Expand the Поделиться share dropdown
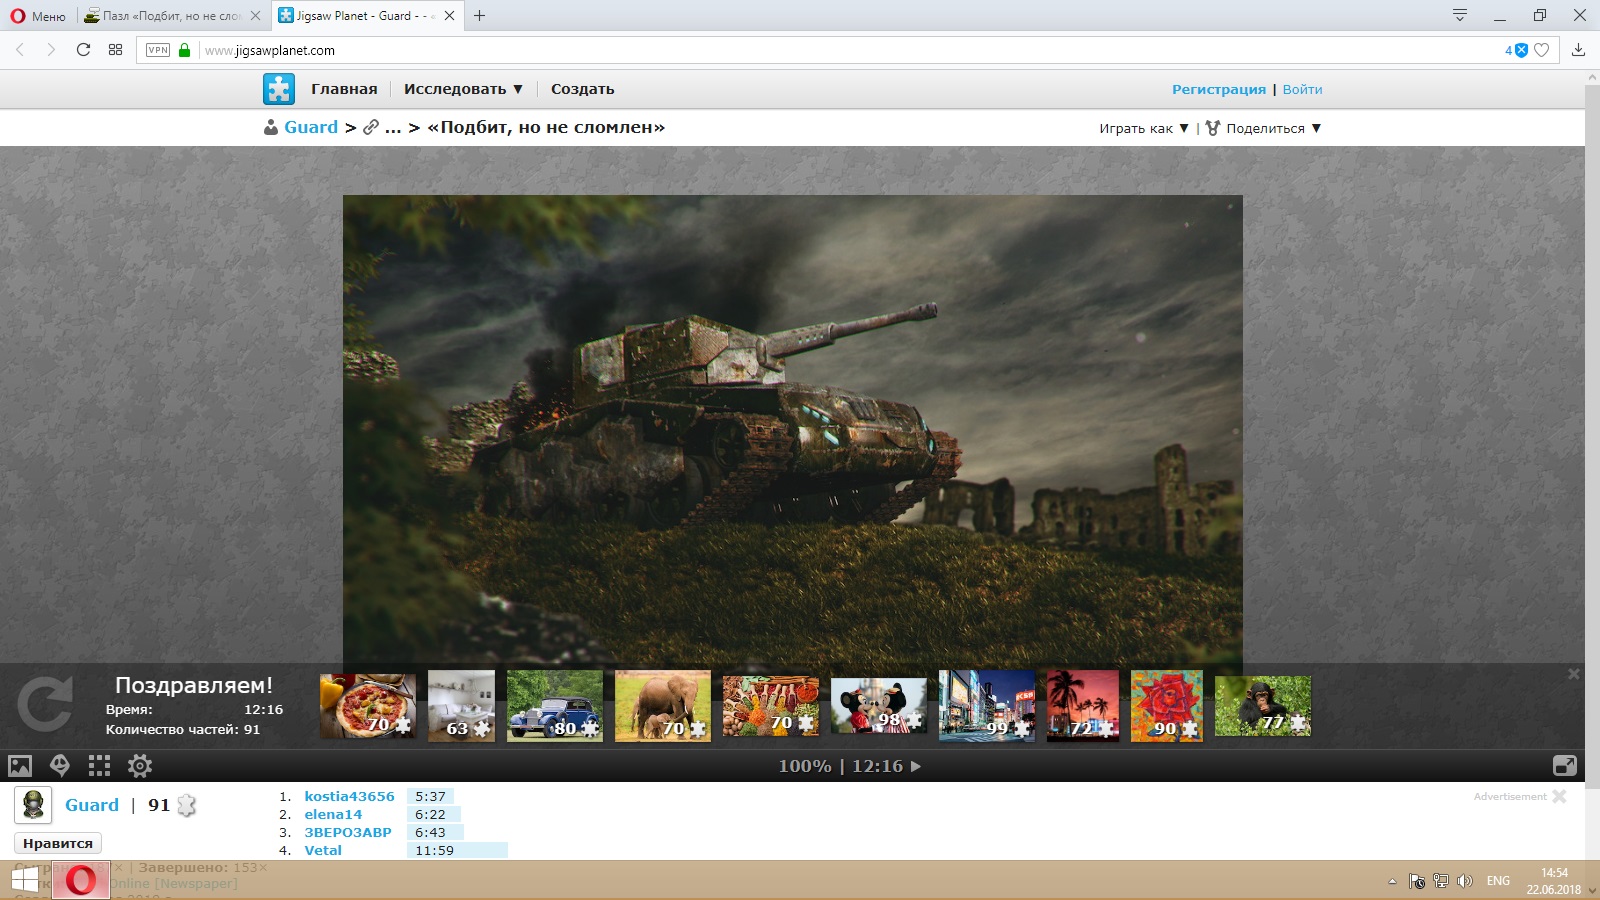 (1264, 128)
